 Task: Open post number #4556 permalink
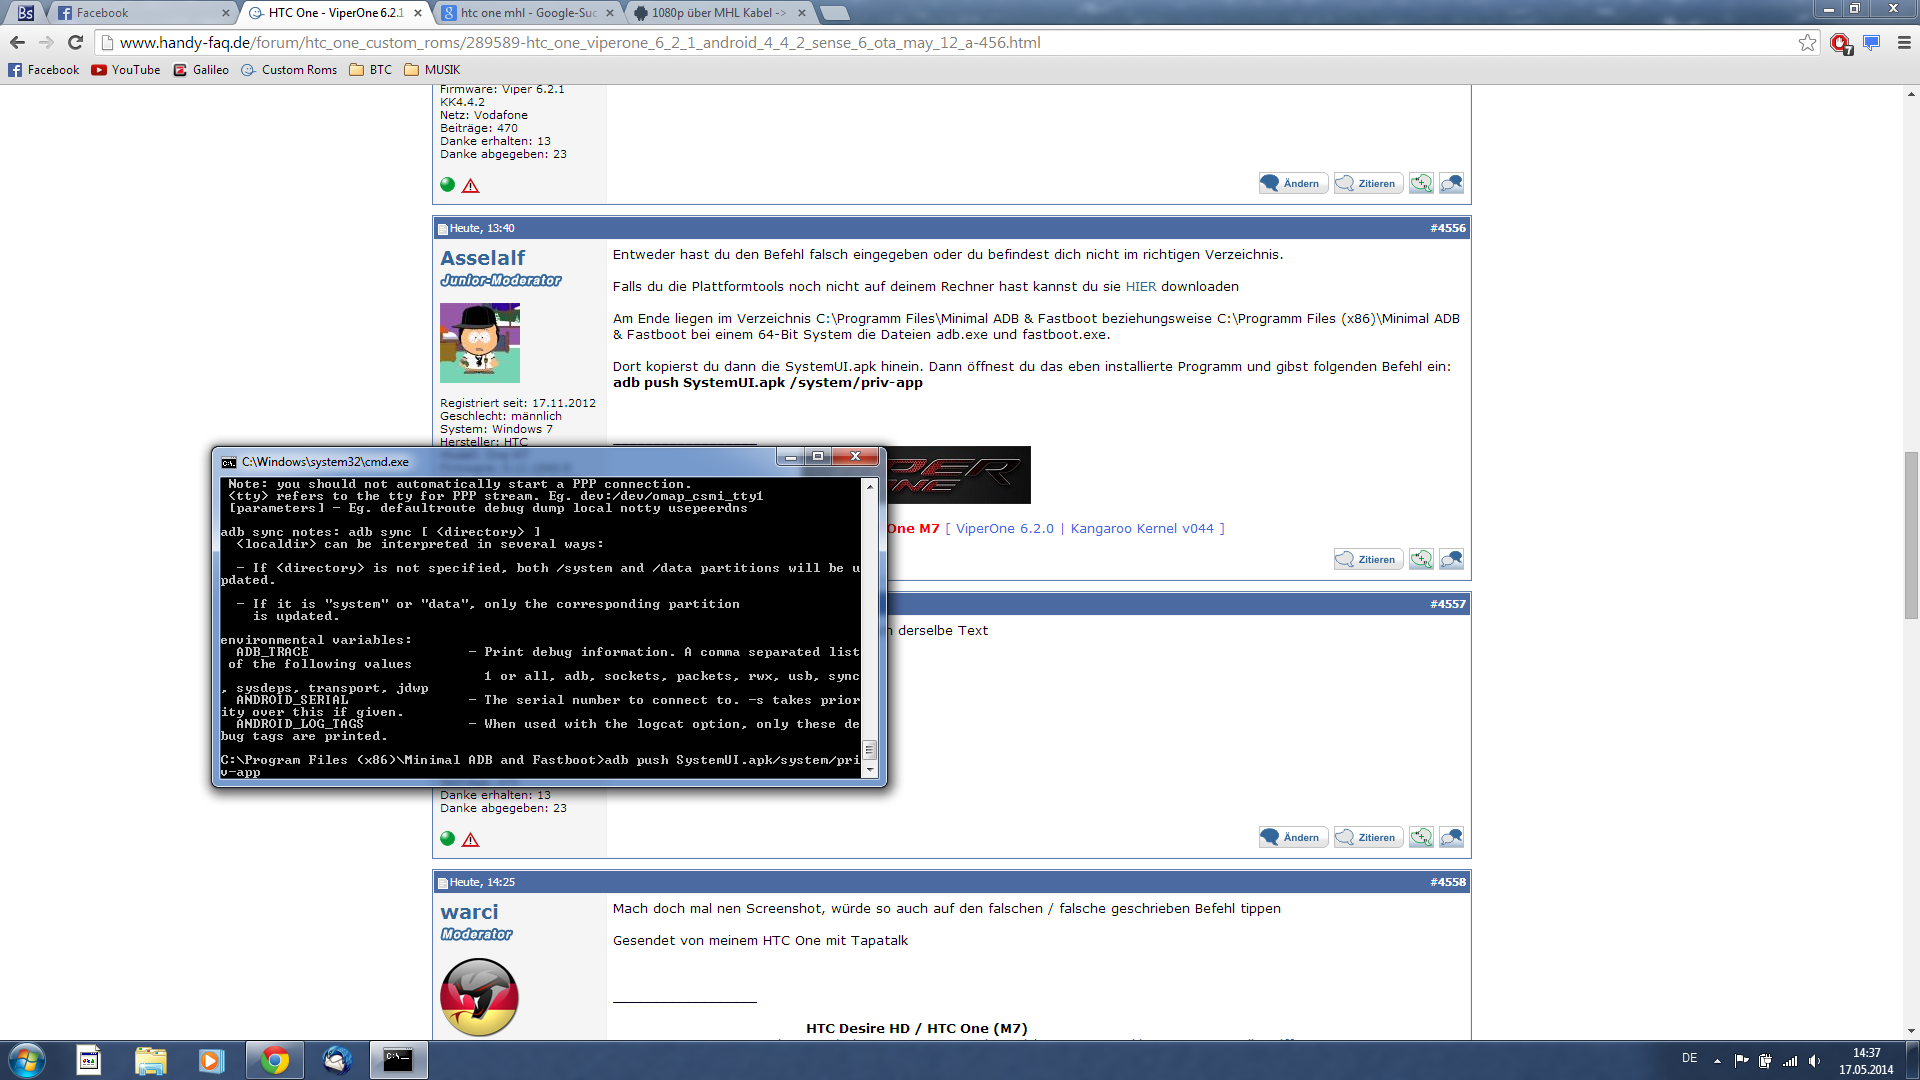point(1447,228)
